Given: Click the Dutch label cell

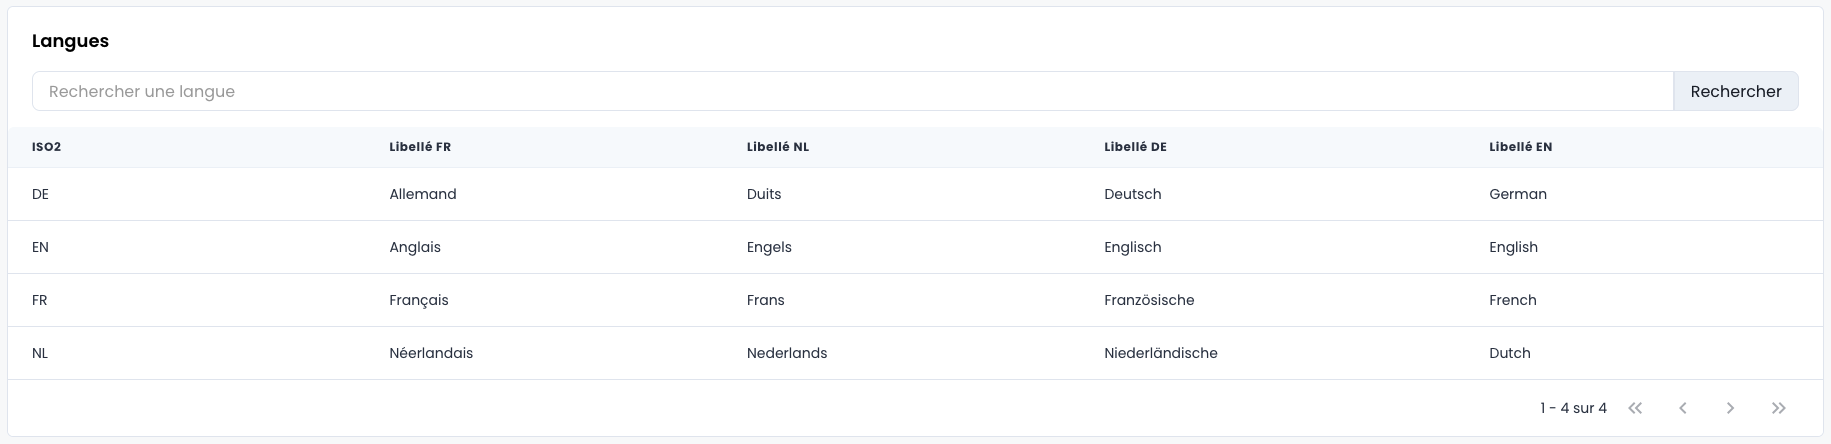Looking at the screenshot, I should [x=1509, y=353].
